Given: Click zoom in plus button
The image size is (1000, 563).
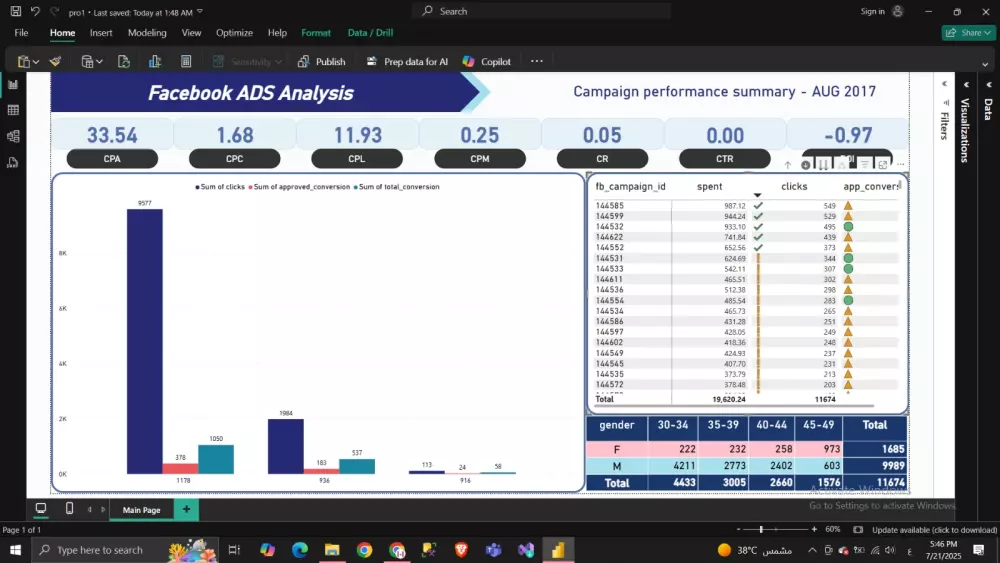Looking at the screenshot, I should point(814,529).
